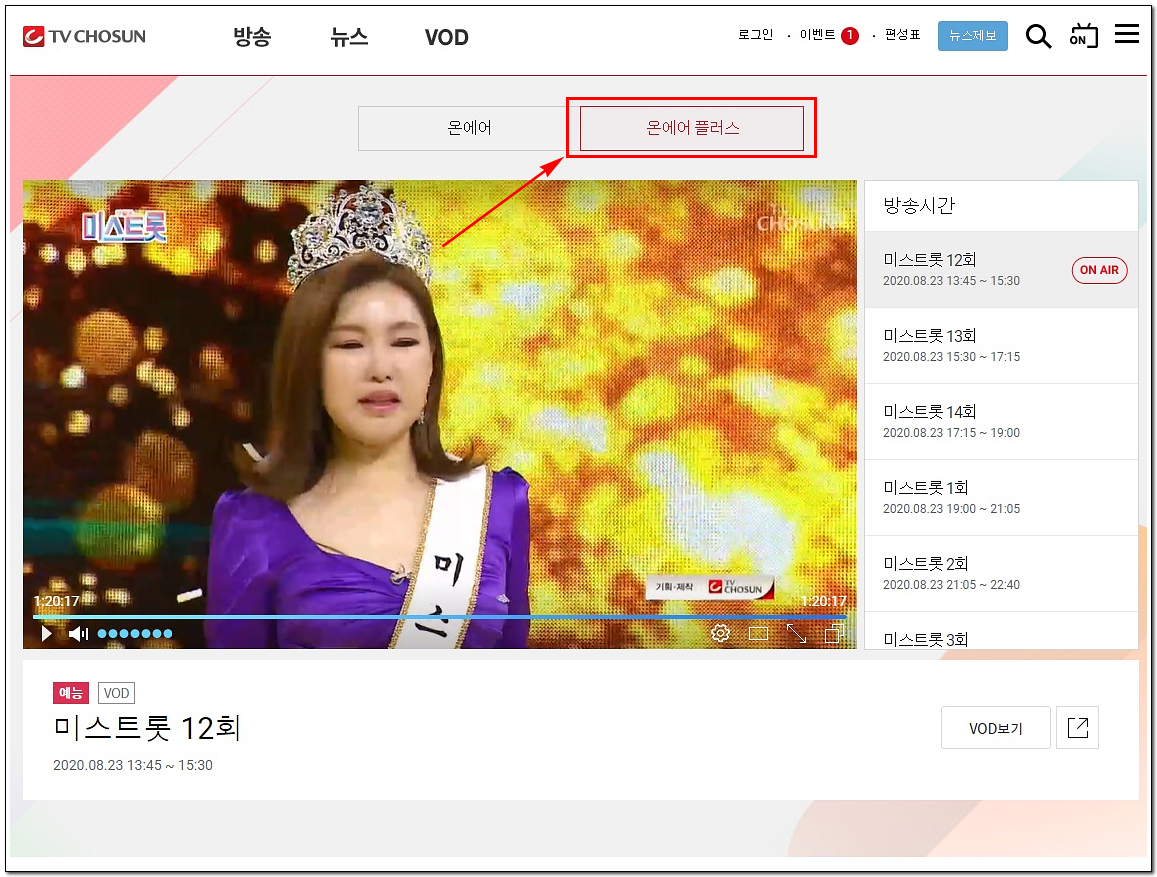Open the 뉴스 menu
Image resolution: width=1157 pixels, height=877 pixels.
[349, 36]
